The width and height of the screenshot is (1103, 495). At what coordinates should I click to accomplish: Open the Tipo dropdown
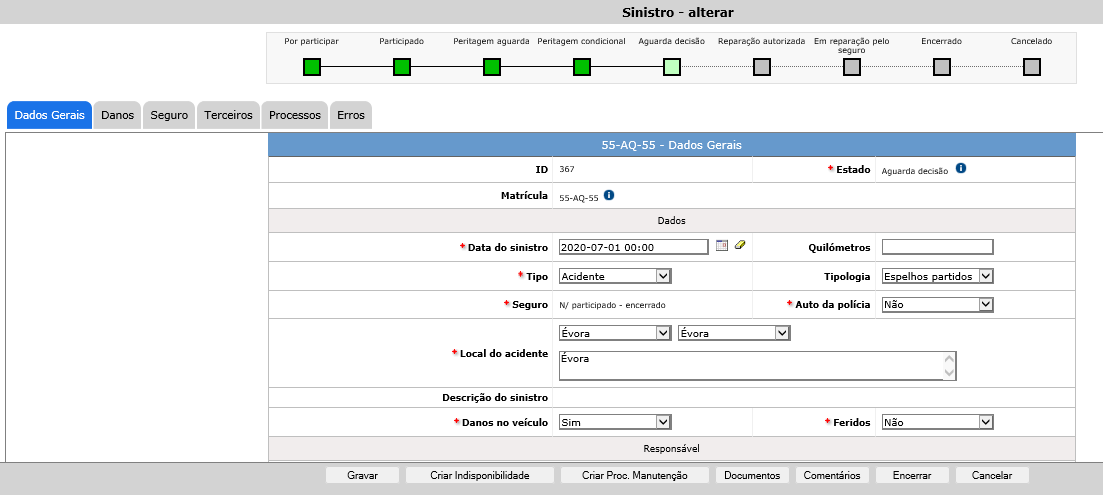(615, 276)
